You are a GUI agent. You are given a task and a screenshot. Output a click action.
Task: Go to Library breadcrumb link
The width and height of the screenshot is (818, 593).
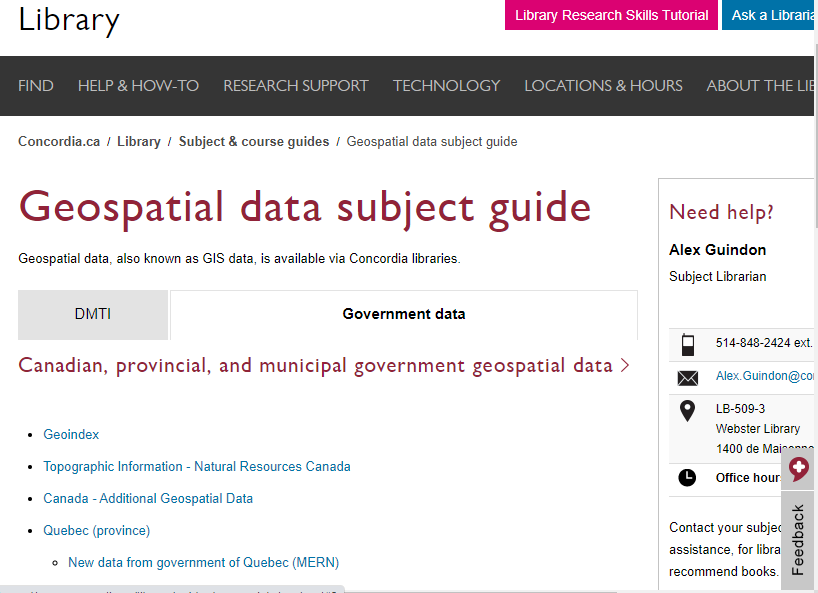[139, 141]
